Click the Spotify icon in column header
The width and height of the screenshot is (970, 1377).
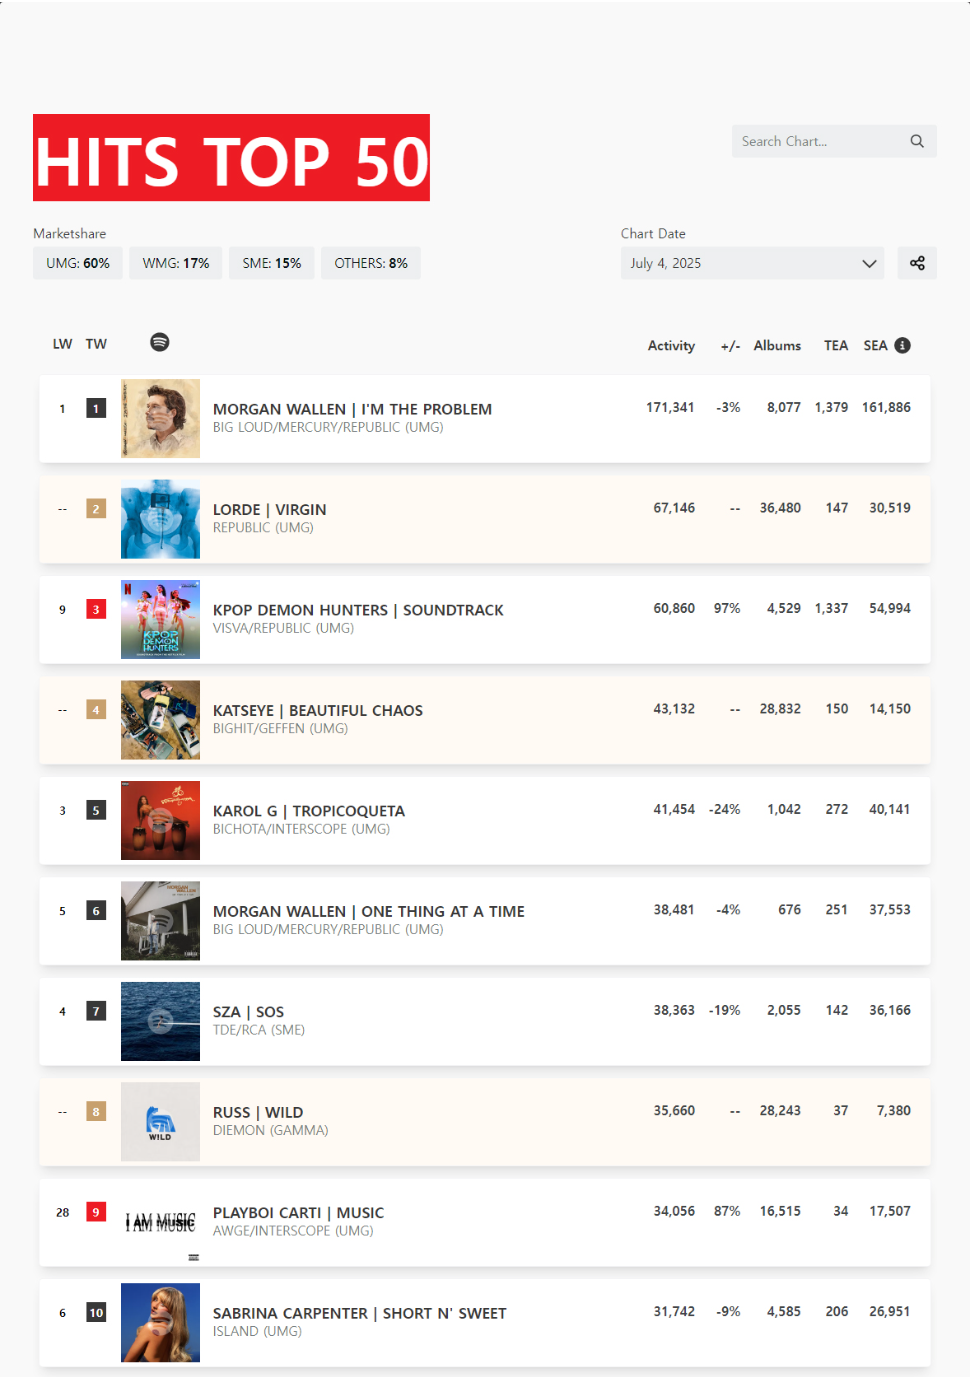(160, 342)
